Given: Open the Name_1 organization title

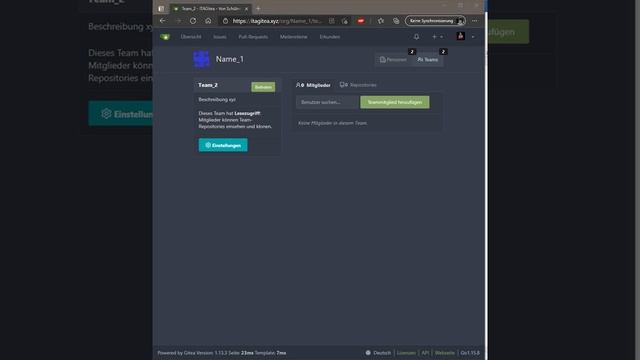Looking at the screenshot, I should (x=229, y=59).
